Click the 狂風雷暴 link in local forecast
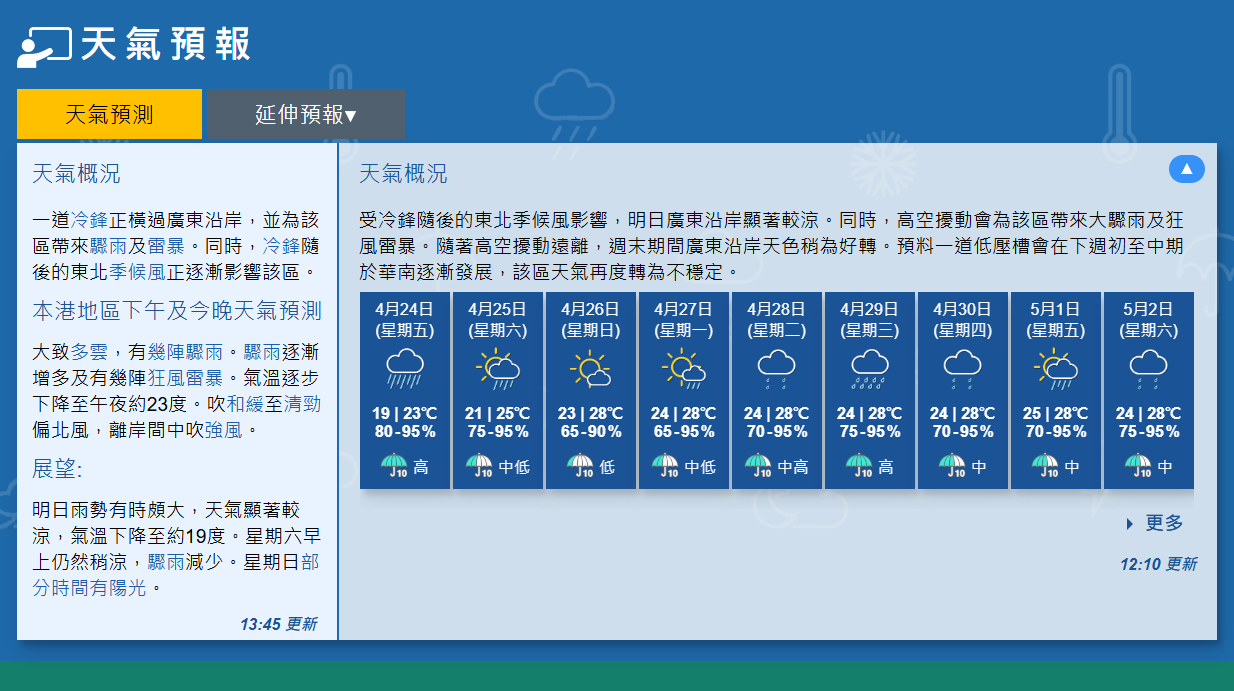This screenshot has width=1234, height=691. (186, 379)
